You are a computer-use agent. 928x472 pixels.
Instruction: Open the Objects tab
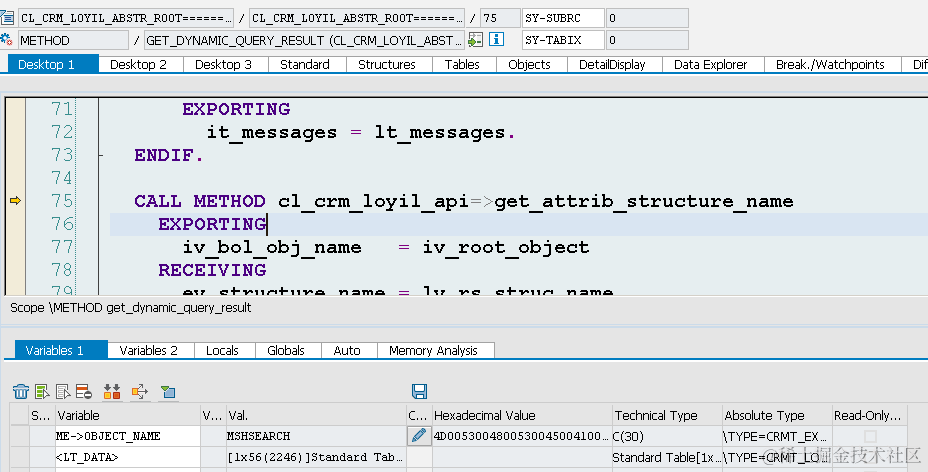tap(530, 64)
